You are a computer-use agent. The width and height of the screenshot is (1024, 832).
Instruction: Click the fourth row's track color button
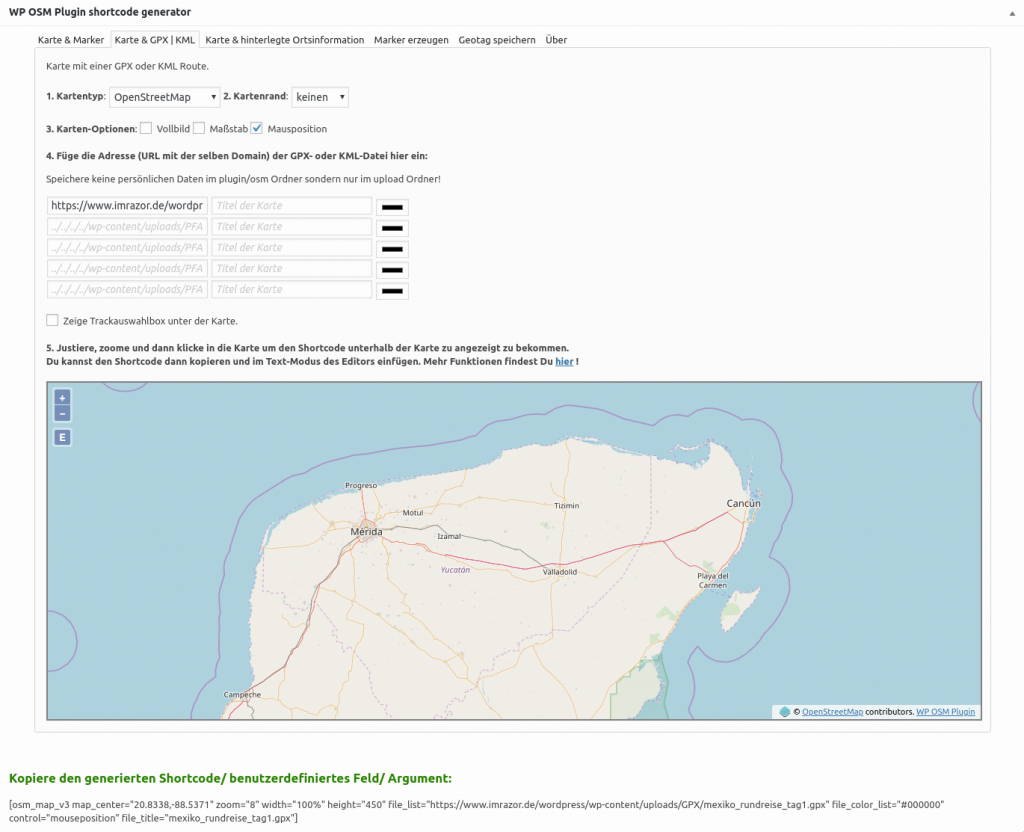click(x=390, y=268)
